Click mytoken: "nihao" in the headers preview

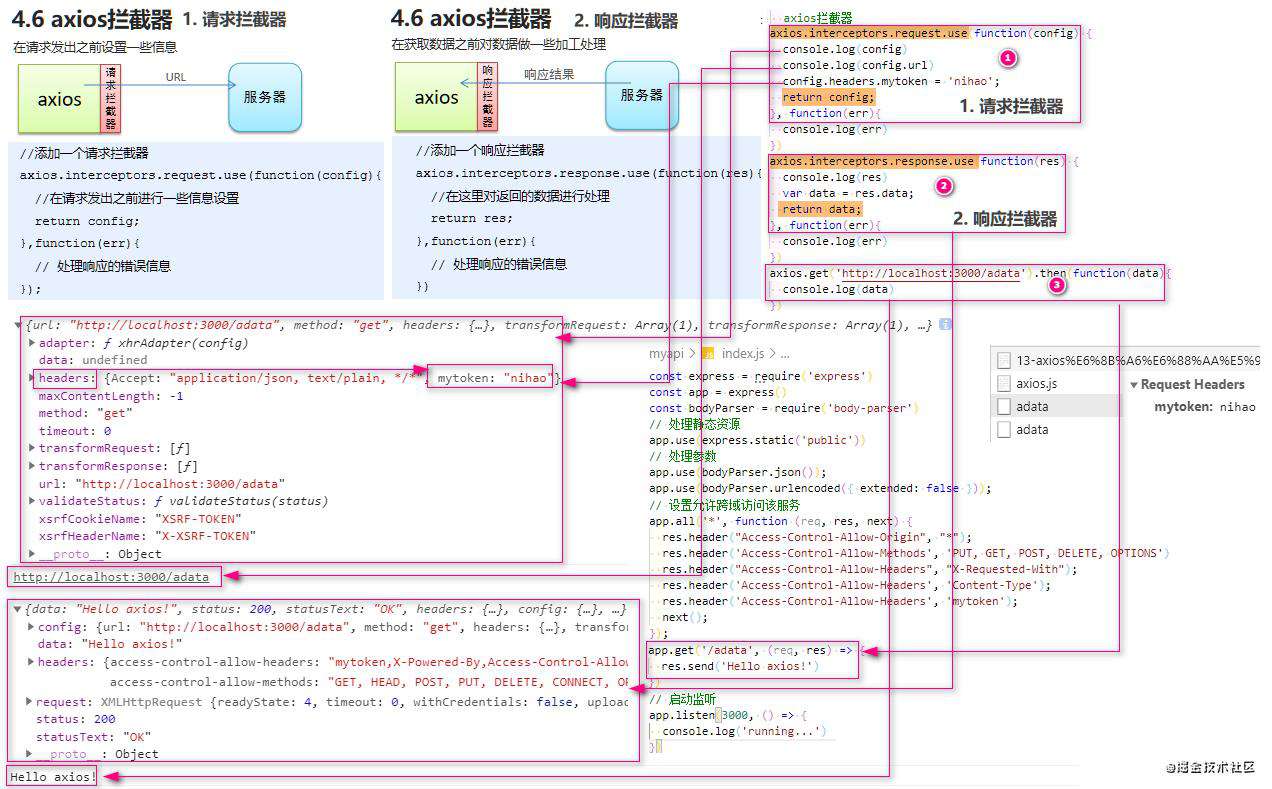494,378
